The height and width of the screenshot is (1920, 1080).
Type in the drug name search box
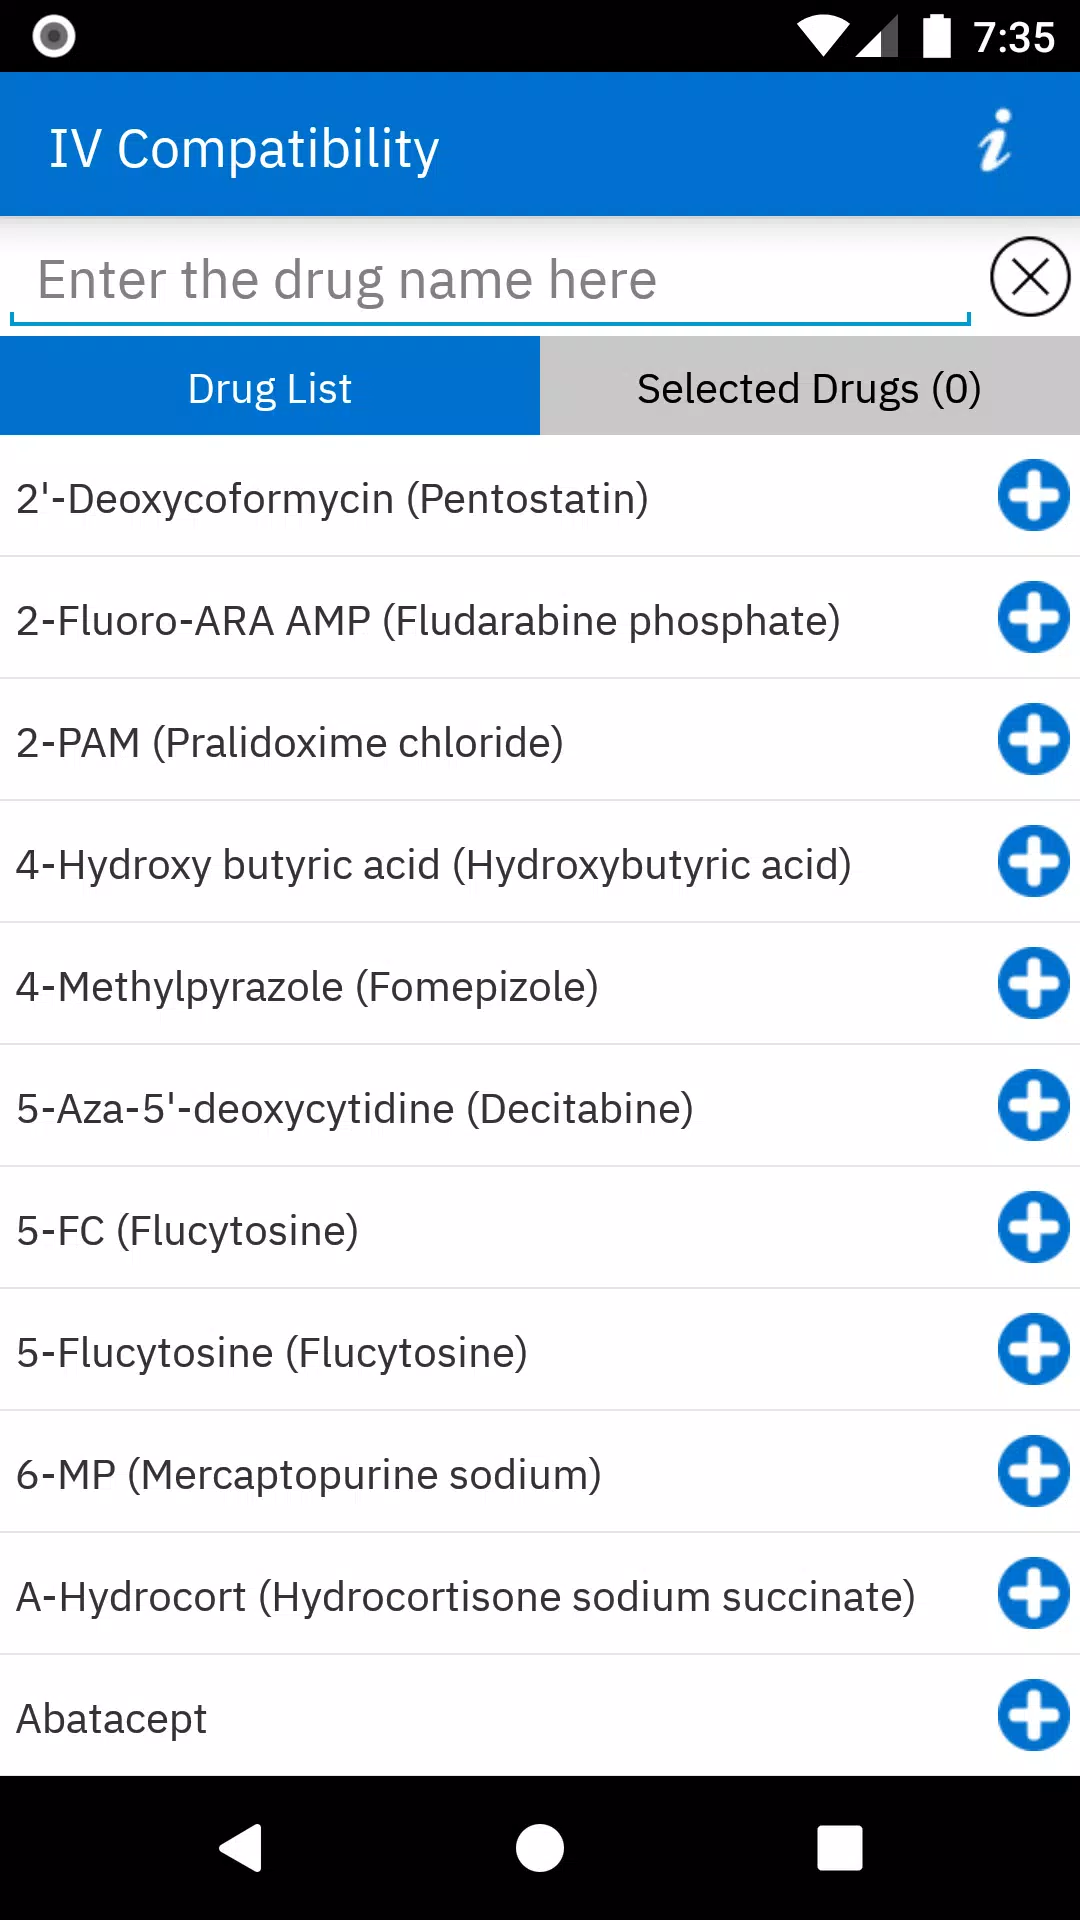490,280
